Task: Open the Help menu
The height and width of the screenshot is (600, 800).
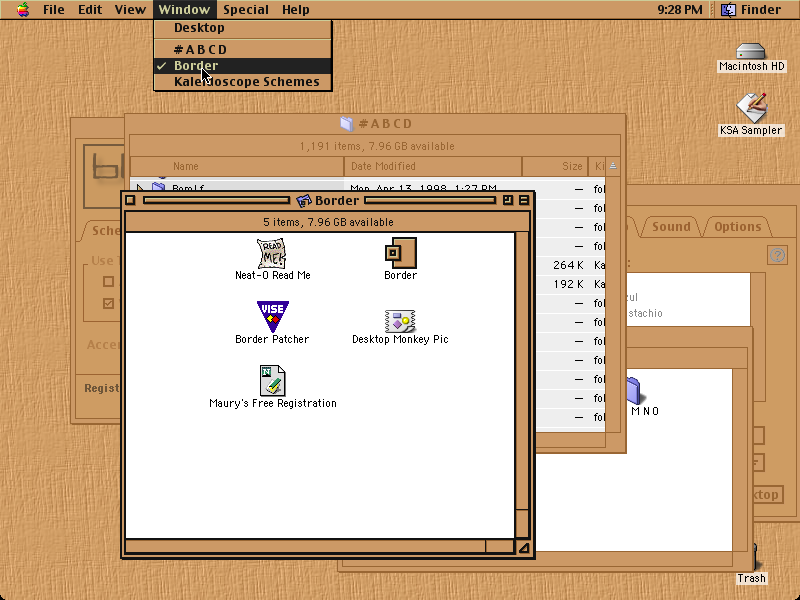Action: point(296,10)
